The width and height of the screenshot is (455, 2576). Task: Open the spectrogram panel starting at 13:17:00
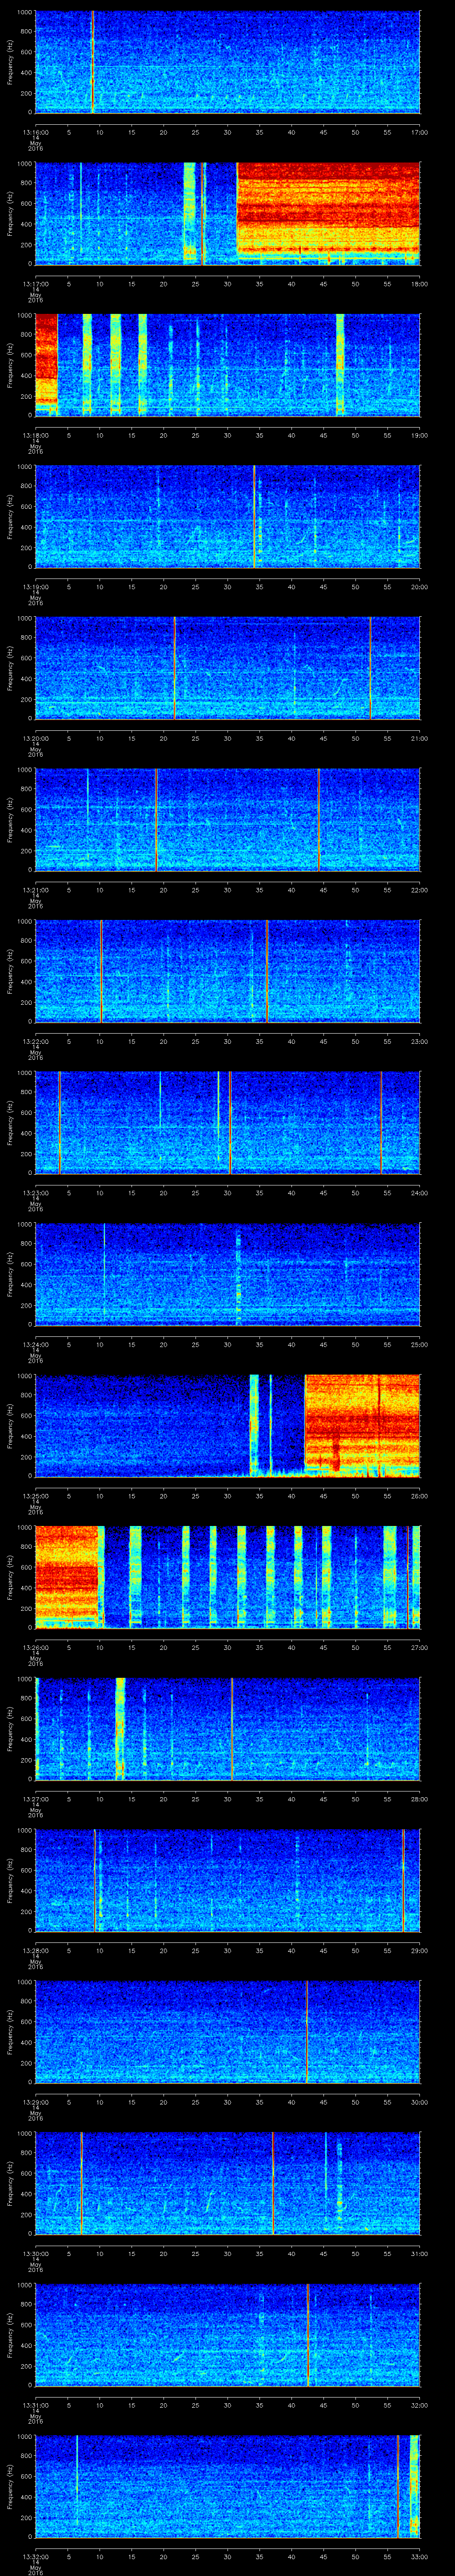227,213
